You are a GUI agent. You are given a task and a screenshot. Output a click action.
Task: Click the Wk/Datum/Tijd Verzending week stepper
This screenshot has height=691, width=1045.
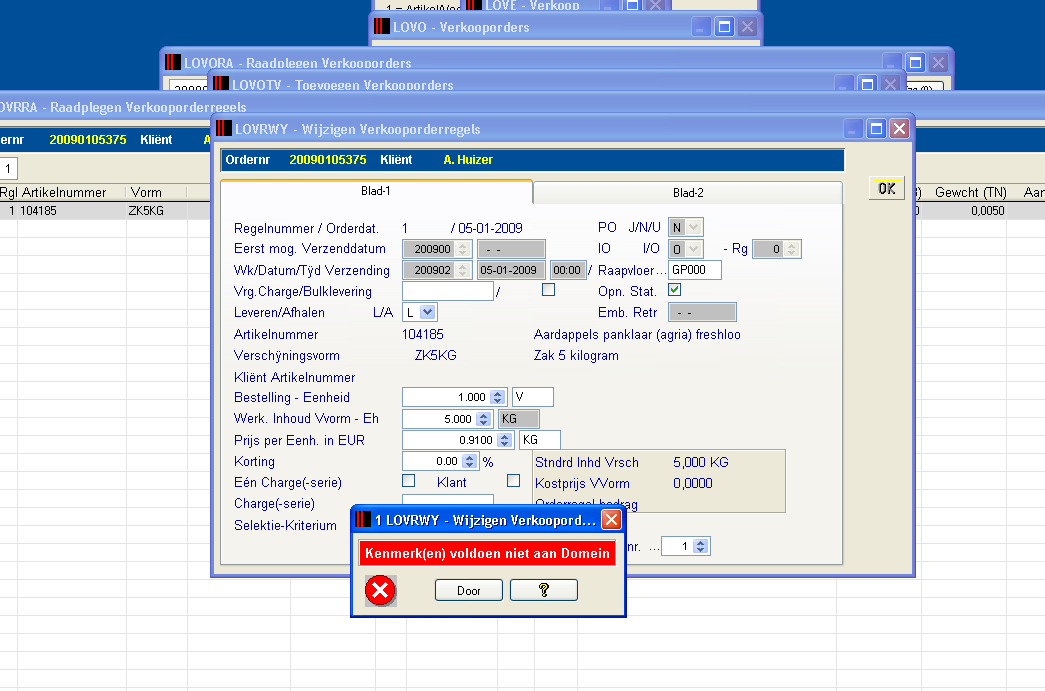(463, 271)
